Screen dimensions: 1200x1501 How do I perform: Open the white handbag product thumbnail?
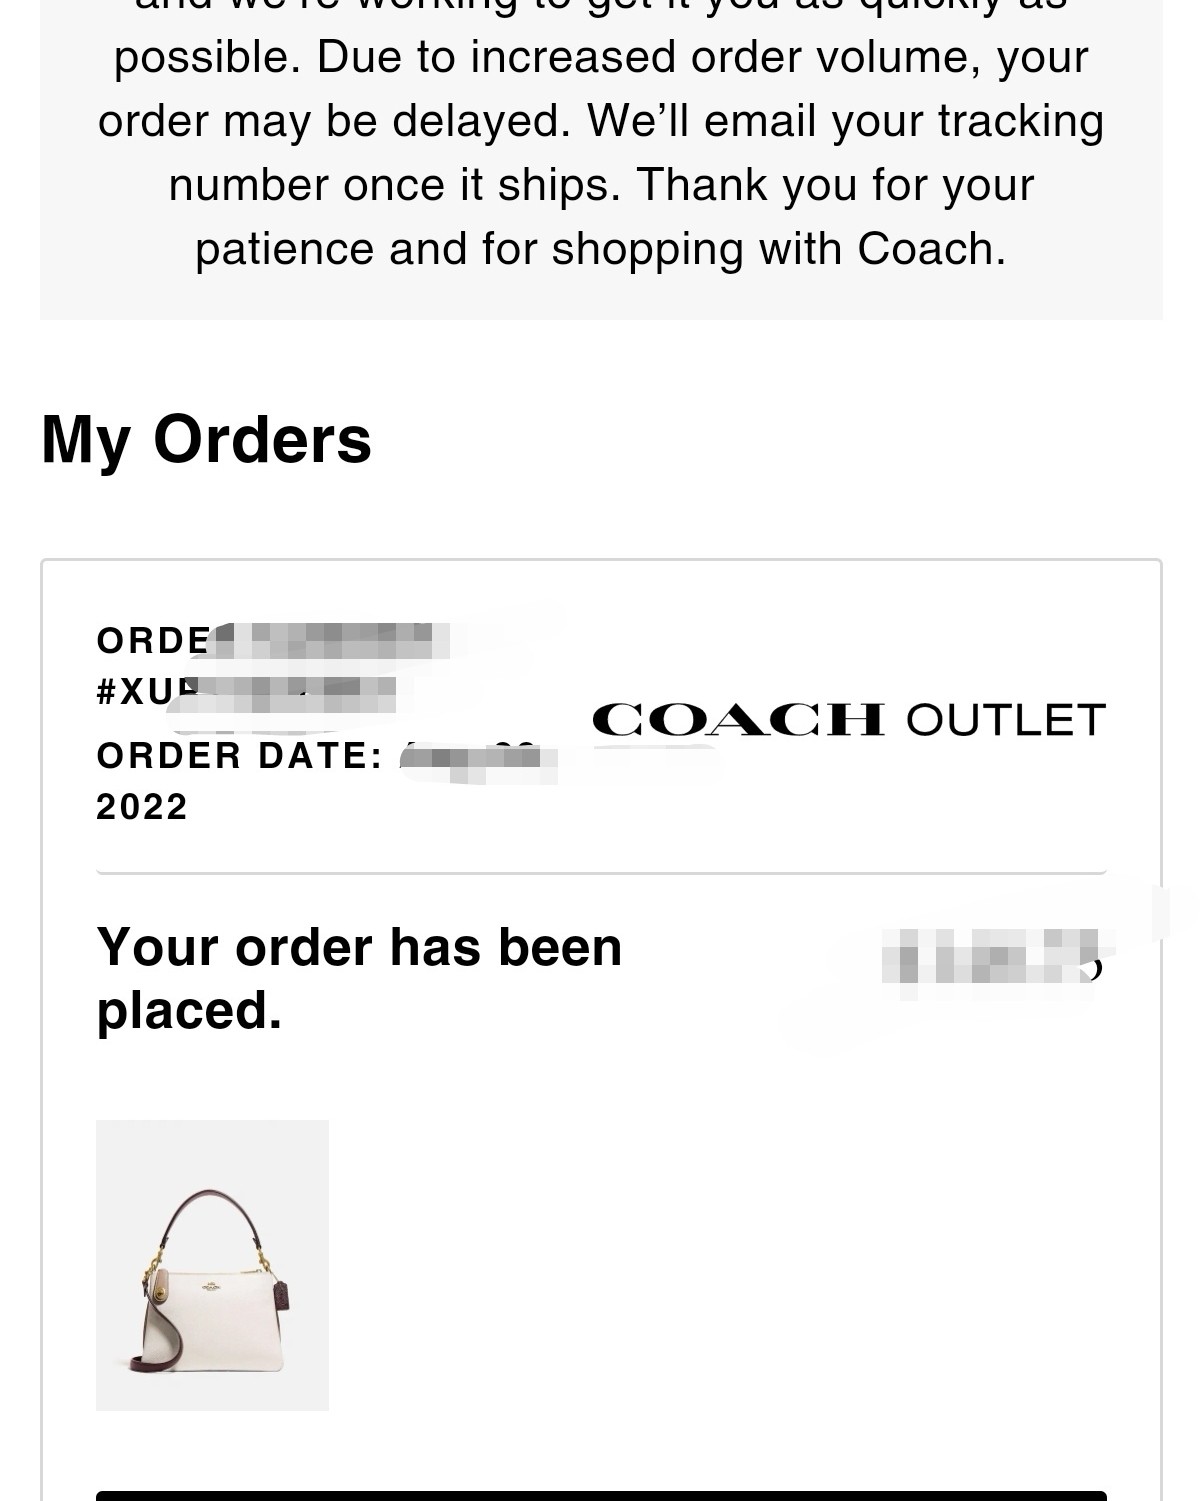tap(212, 1264)
